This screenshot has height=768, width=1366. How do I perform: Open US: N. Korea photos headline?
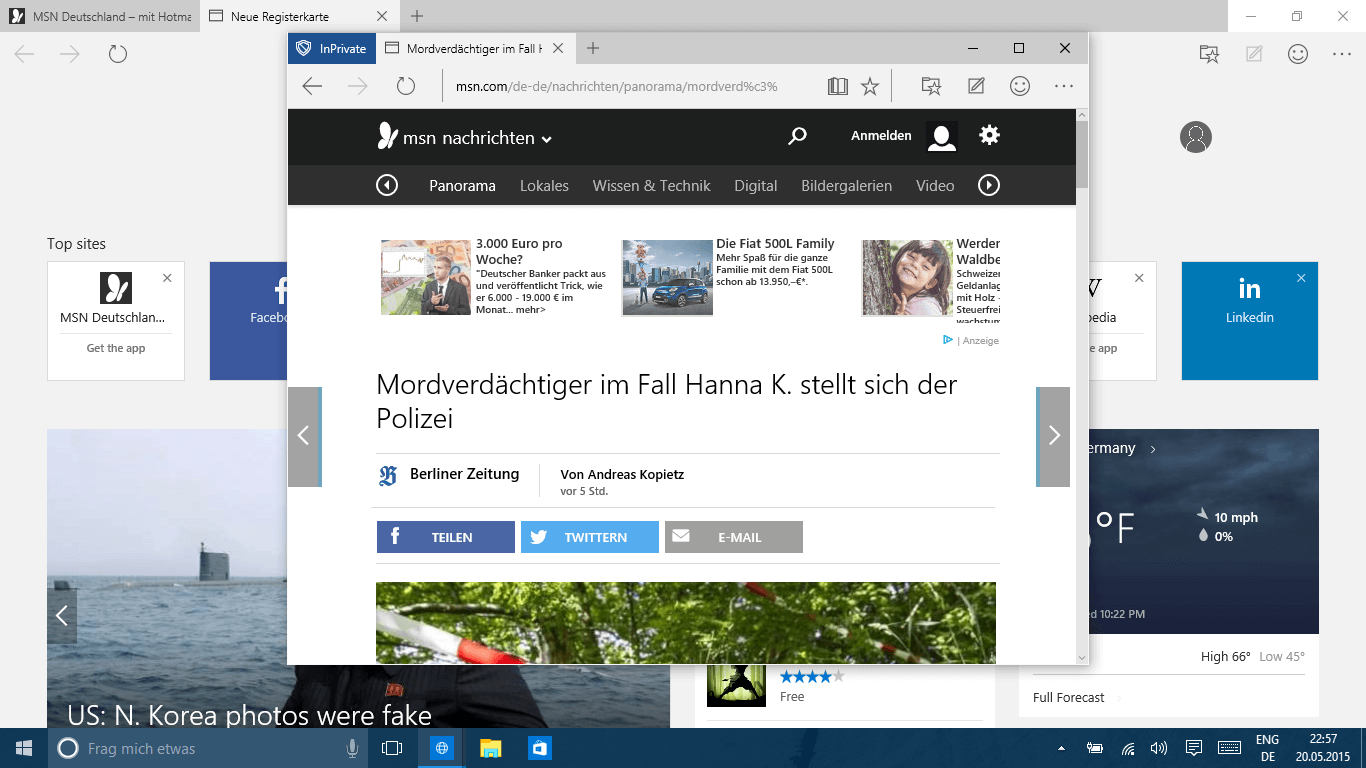249,716
